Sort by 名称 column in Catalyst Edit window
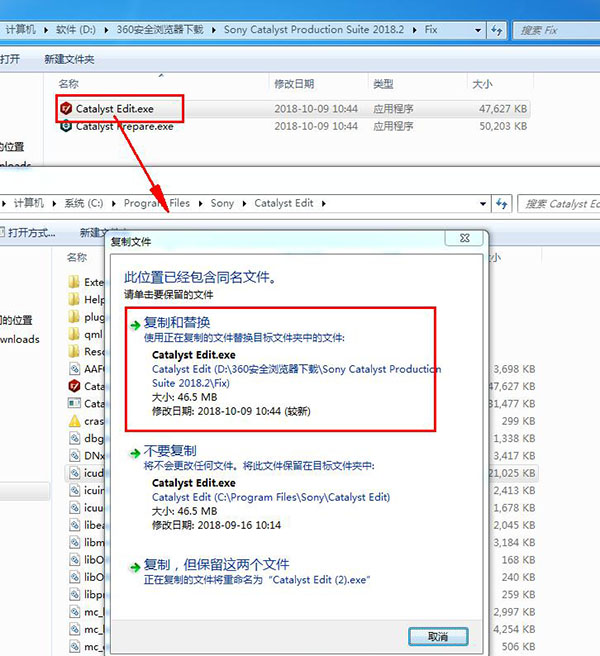The height and width of the screenshot is (656, 600). 77,257
